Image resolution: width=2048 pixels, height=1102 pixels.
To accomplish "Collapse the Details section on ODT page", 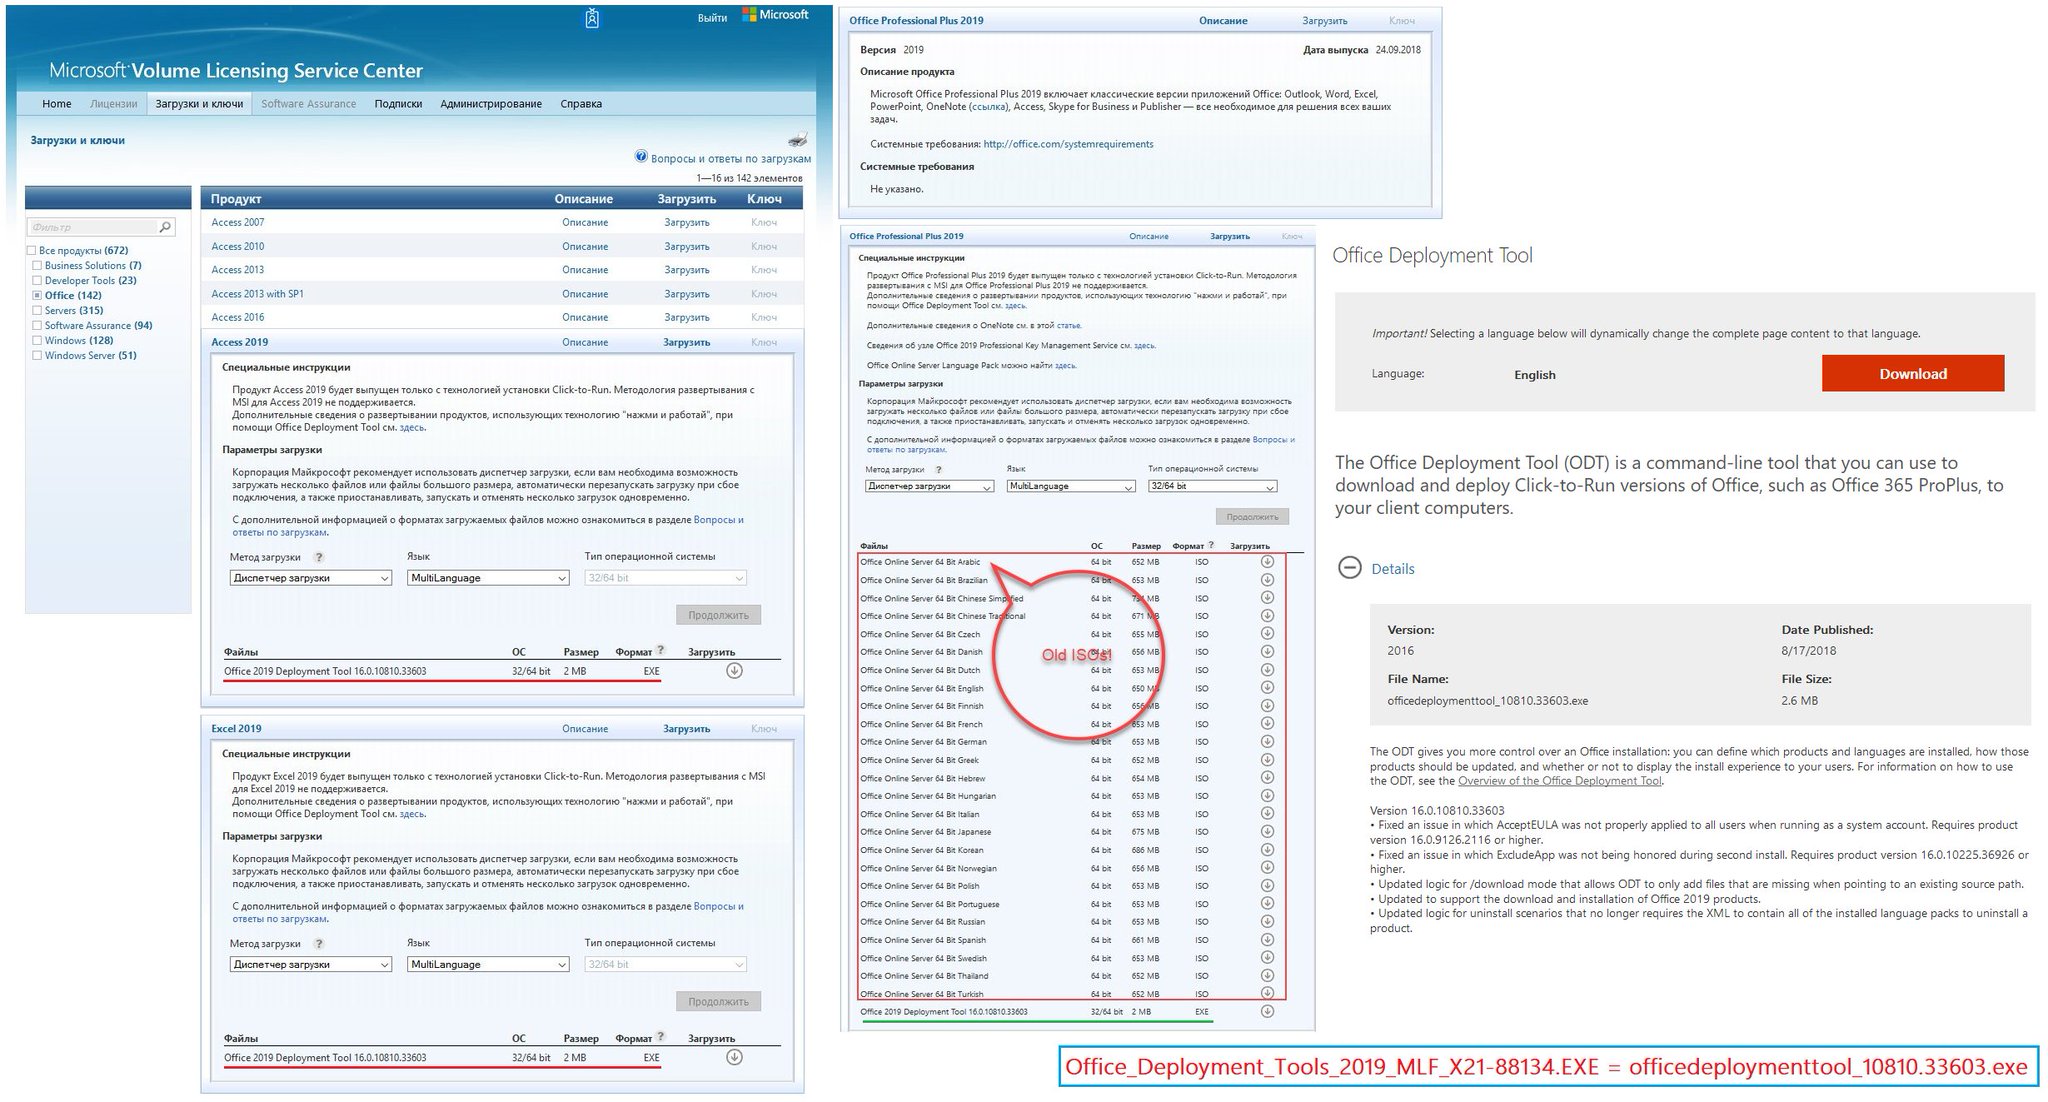I will 1349,568.
